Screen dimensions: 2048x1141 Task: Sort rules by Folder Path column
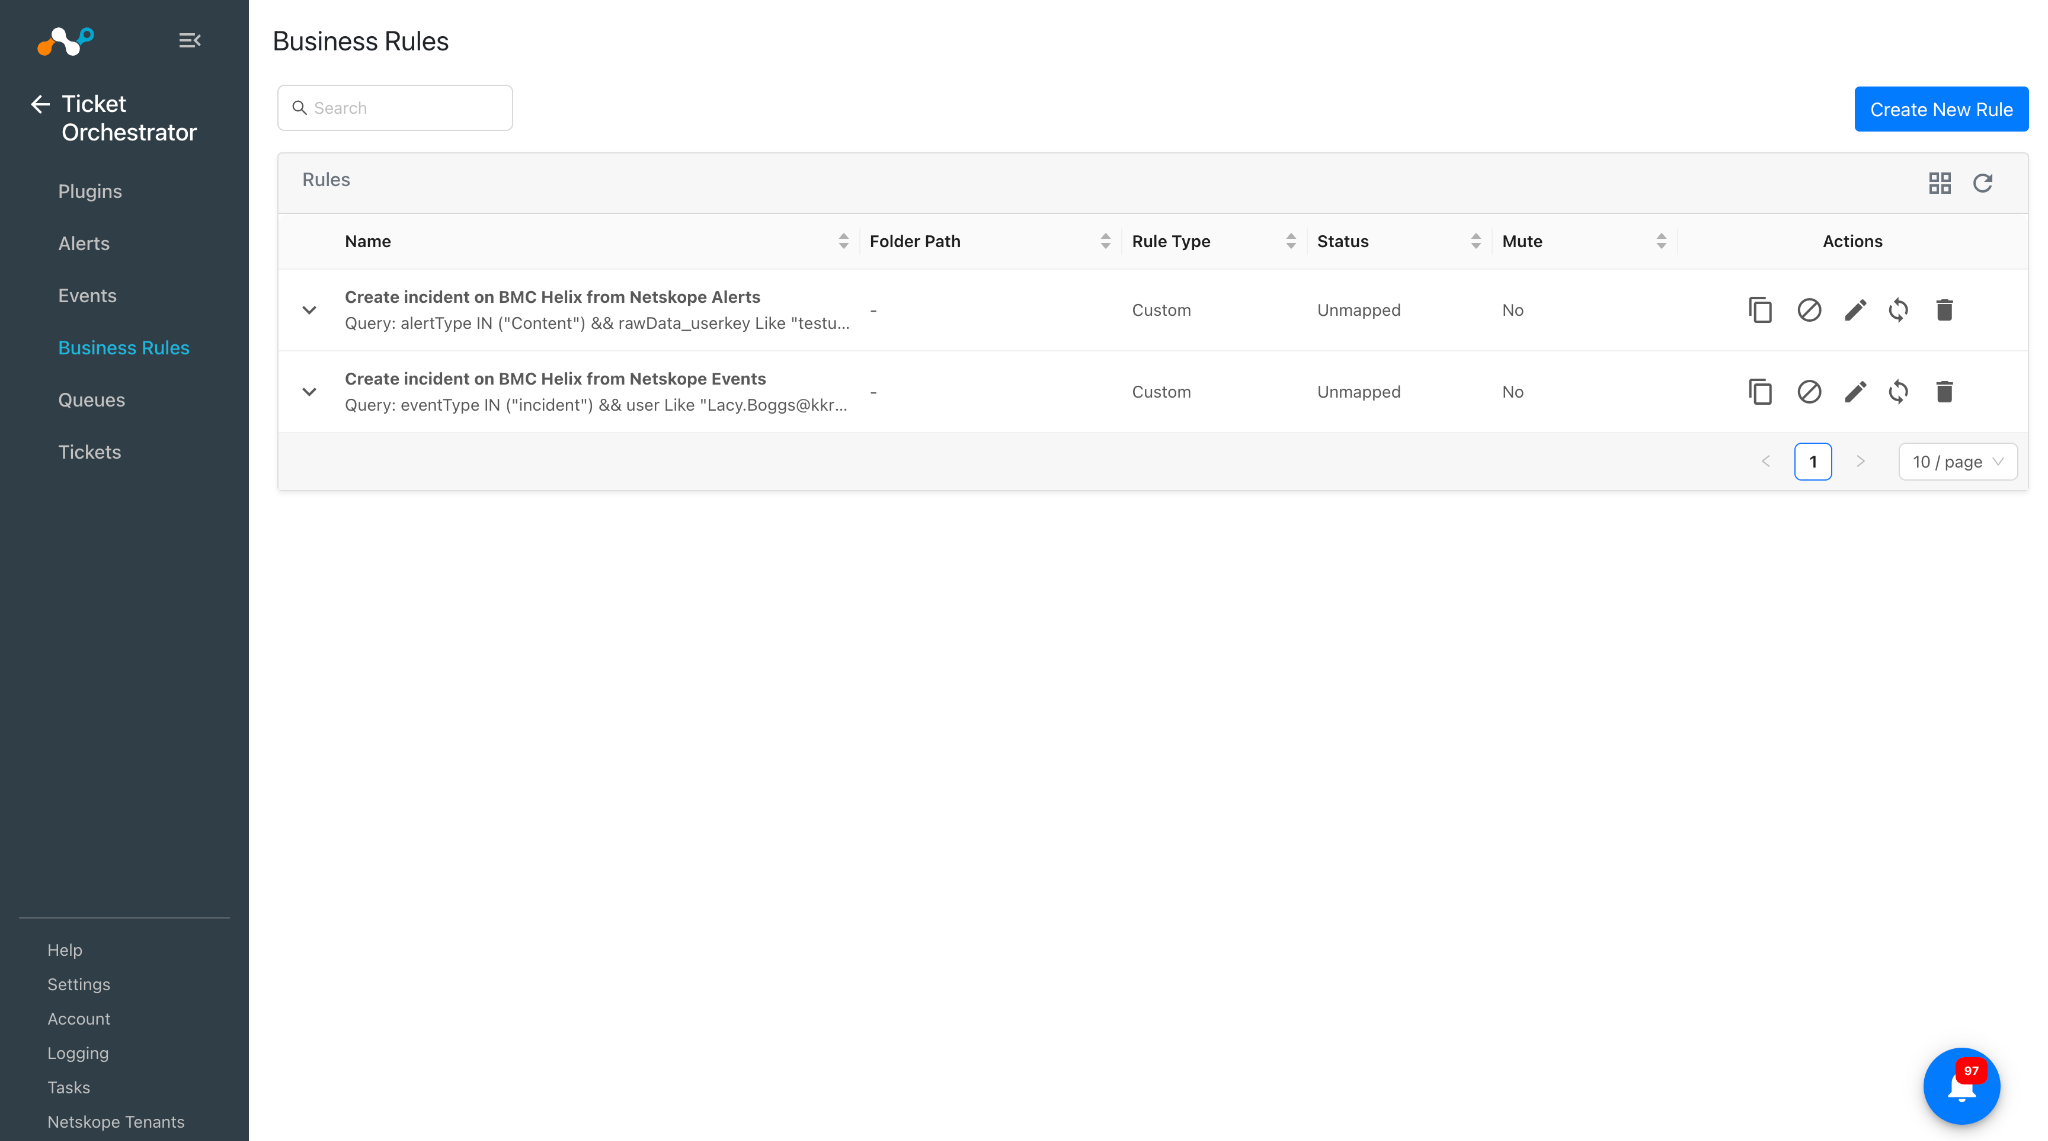[x=1105, y=241]
